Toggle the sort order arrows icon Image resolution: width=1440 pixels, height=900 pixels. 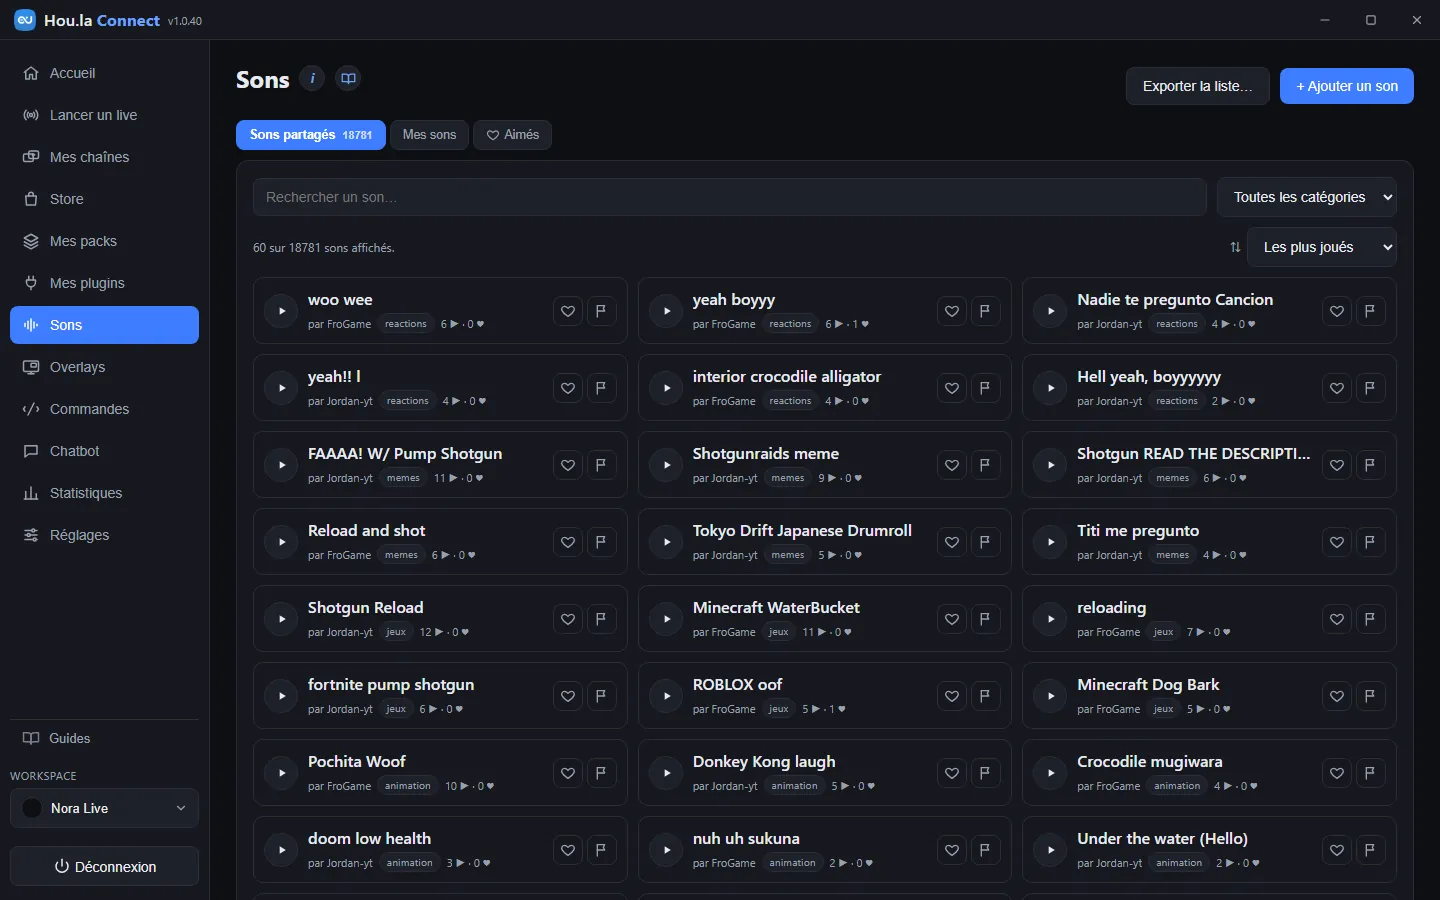point(1235,247)
